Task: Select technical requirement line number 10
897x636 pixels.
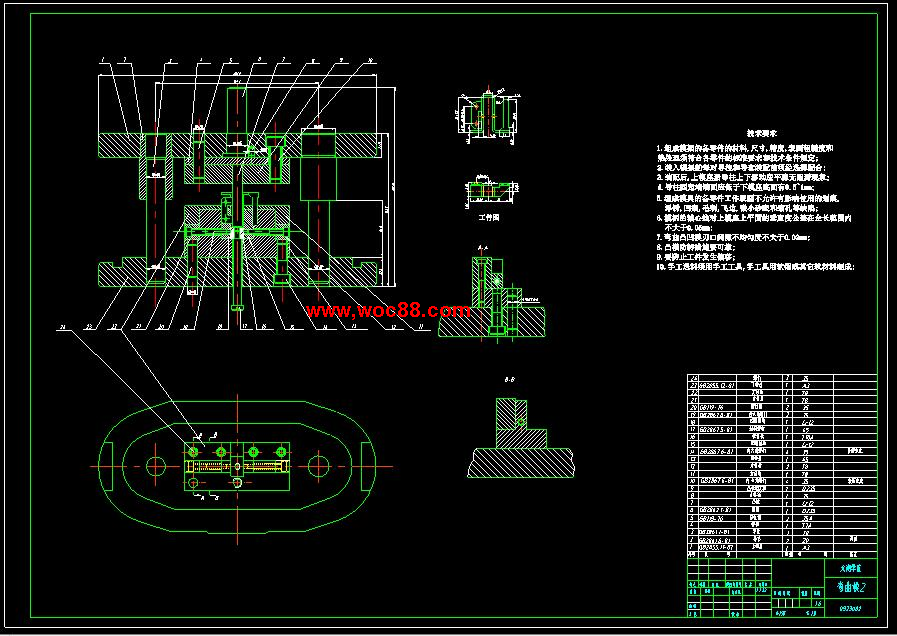Action: (x=756, y=267)
